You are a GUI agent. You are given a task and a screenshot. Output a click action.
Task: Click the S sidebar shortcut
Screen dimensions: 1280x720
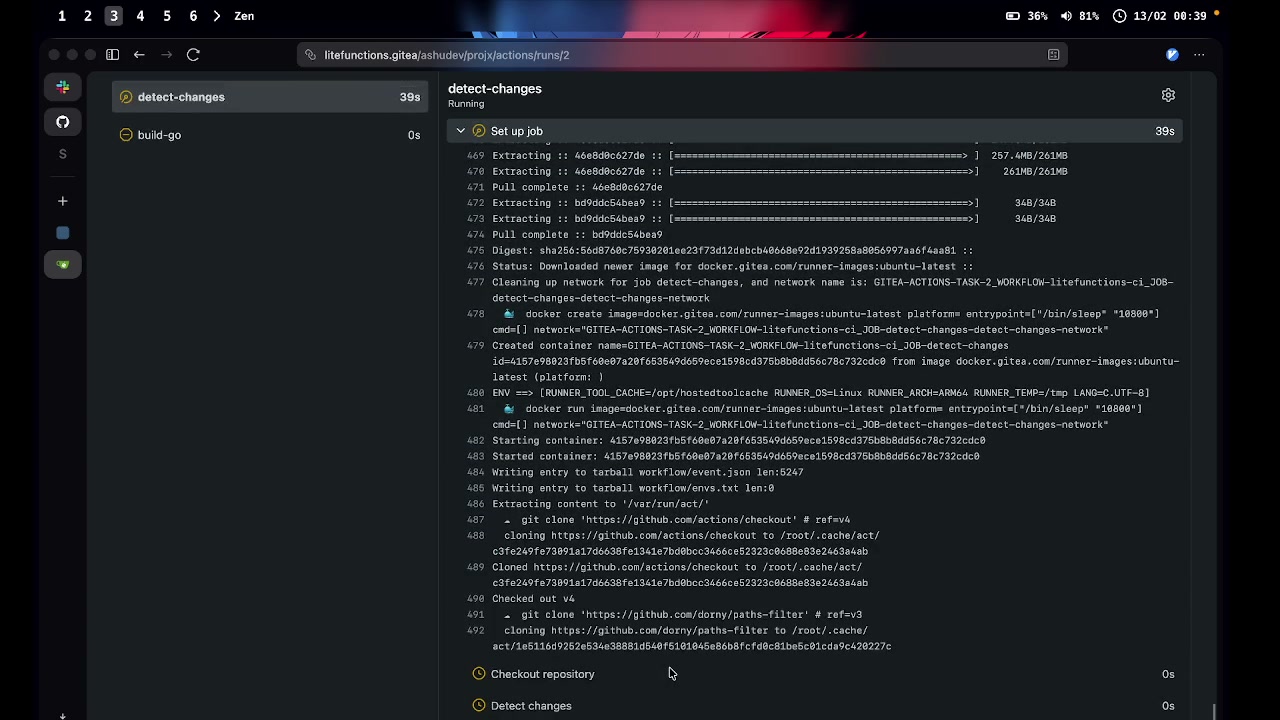point(62,154)
